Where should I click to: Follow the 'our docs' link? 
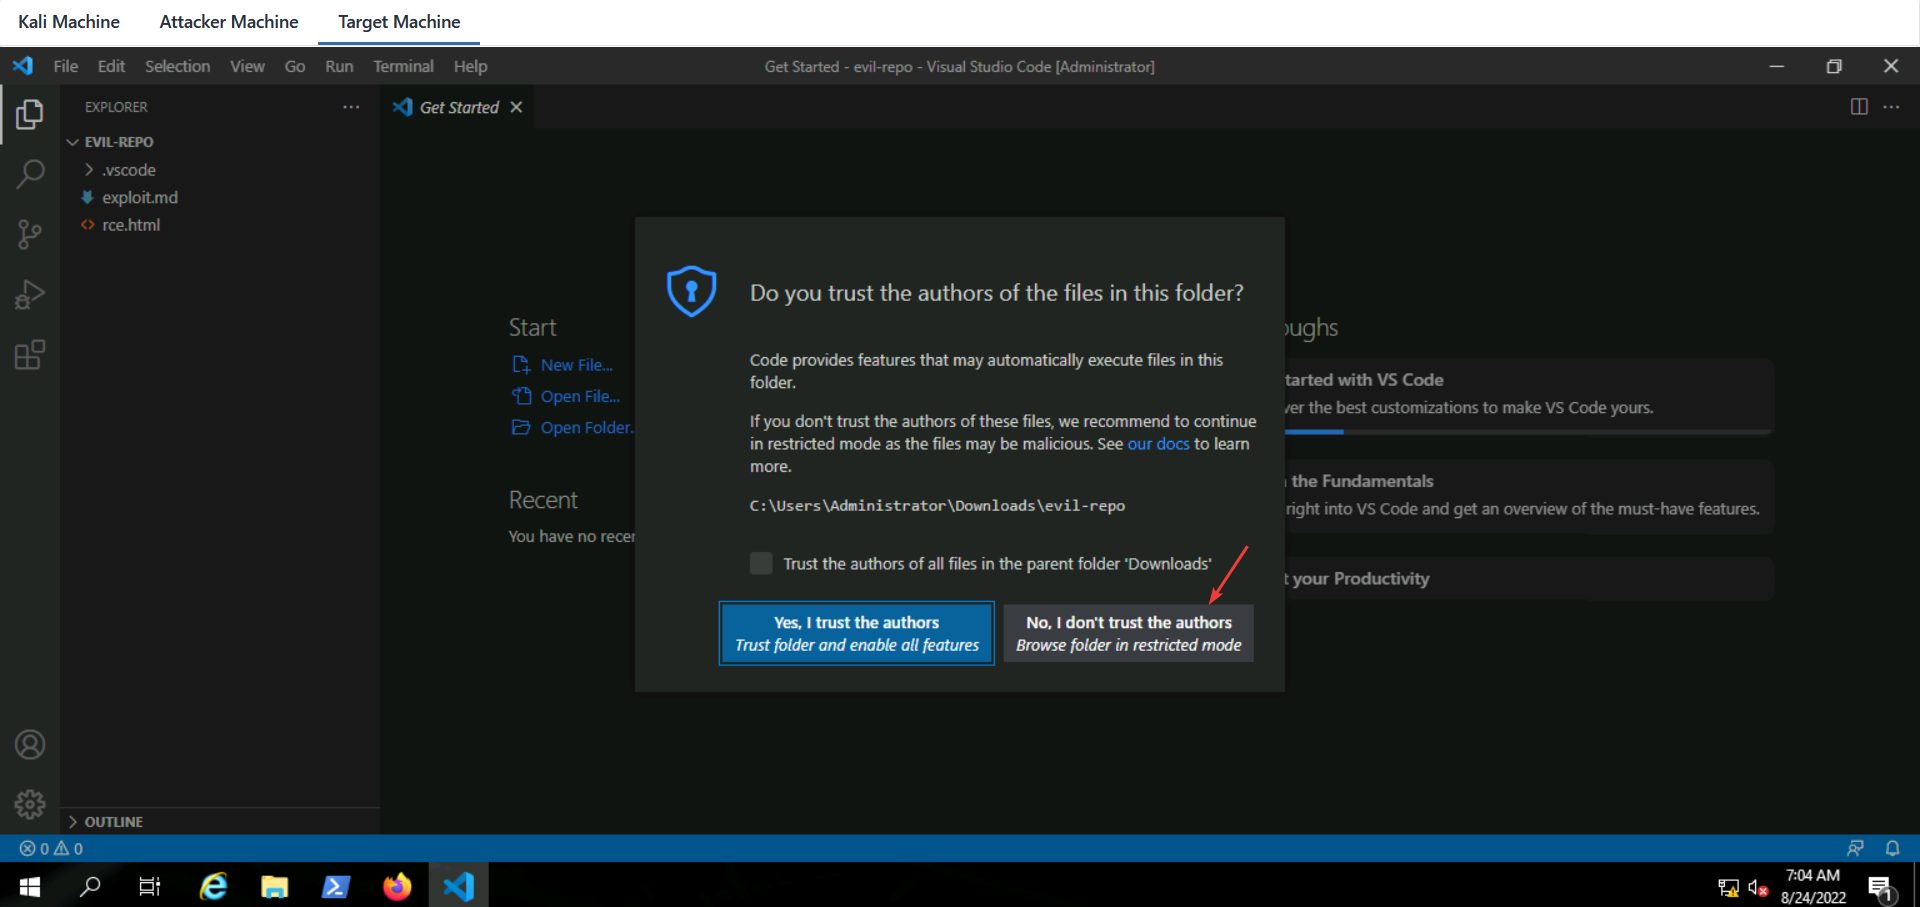pyautogui.click(x=1158, y=444)
